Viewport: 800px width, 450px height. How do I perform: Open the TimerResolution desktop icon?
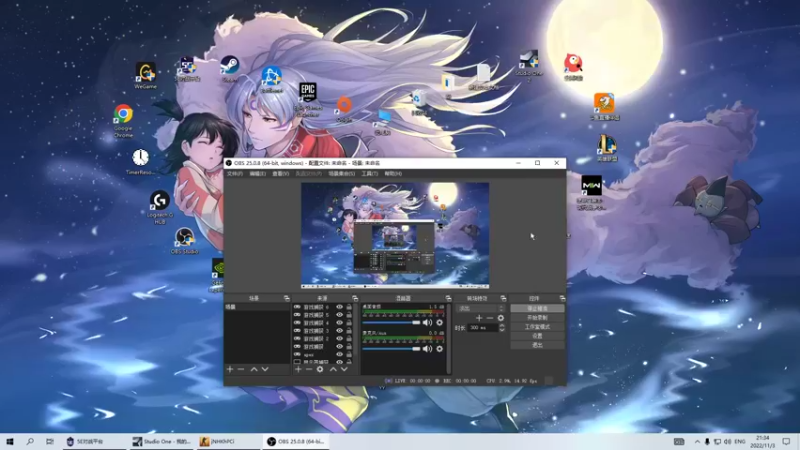click(140, 162)
